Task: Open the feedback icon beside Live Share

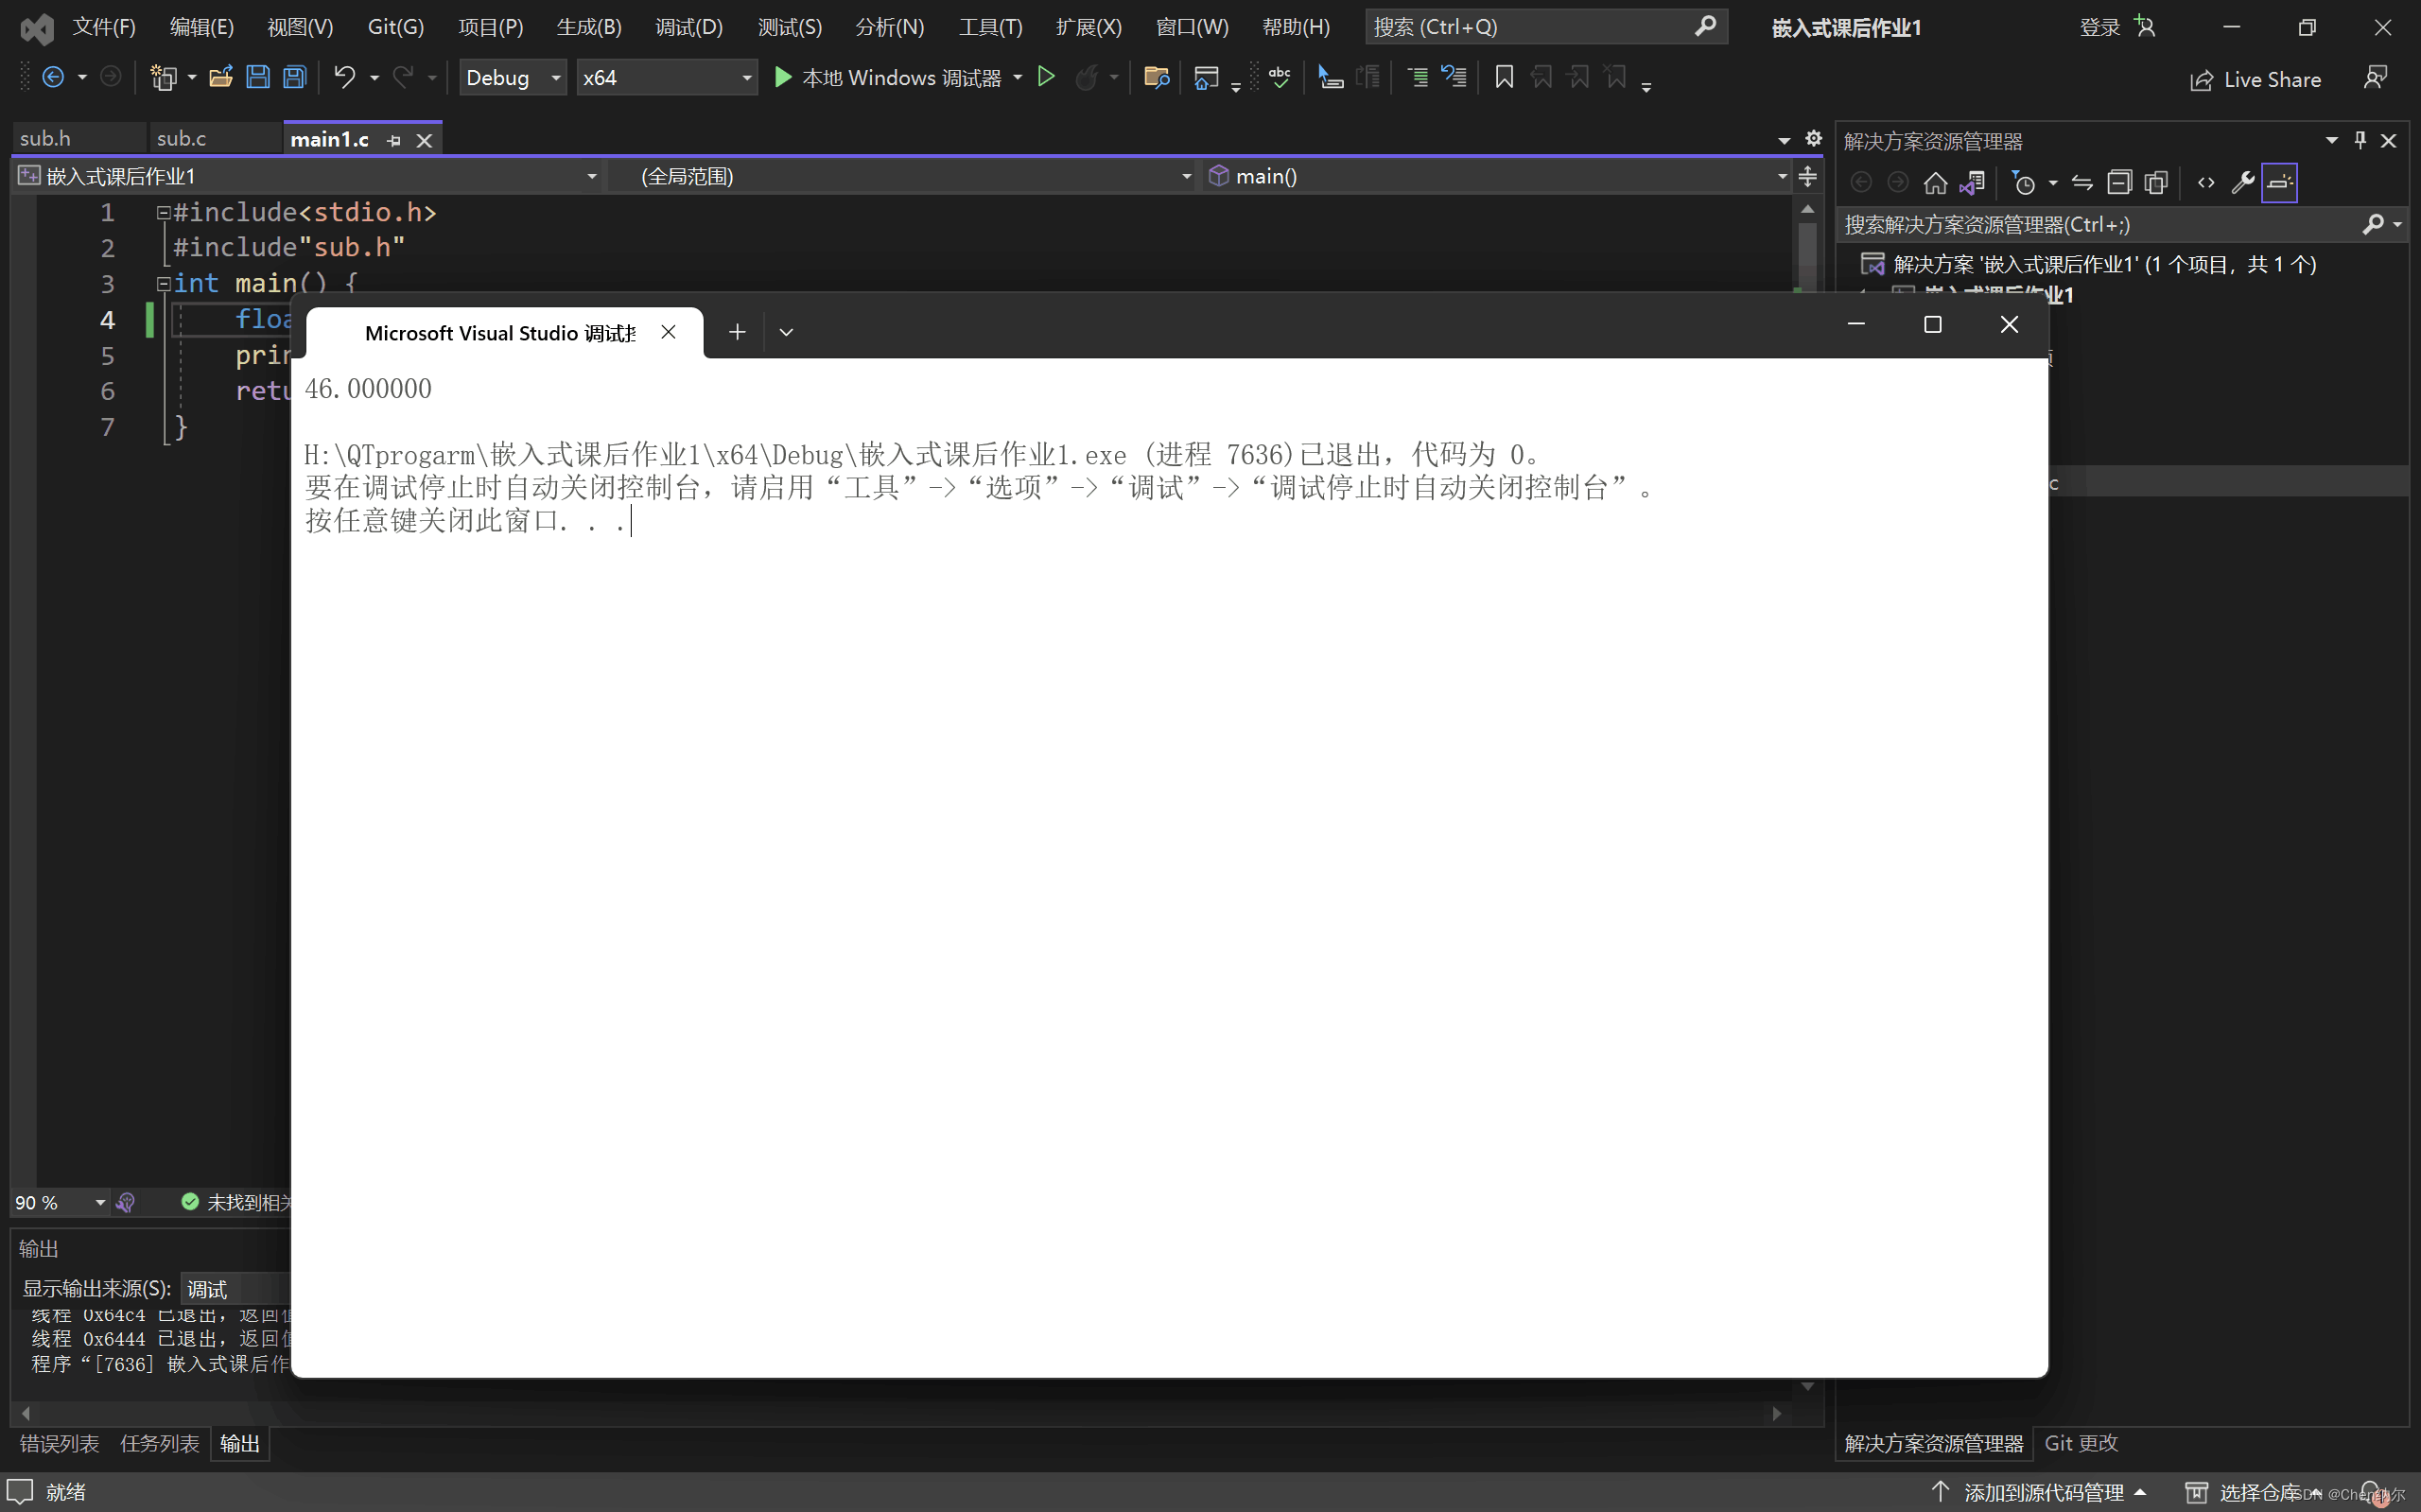Action: [2375, 78]
